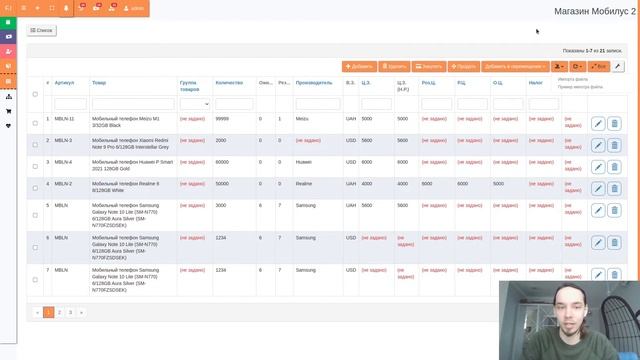Screen dimensions: 640x360
Task: Click the Все button in toolbar
Action: 599,67
